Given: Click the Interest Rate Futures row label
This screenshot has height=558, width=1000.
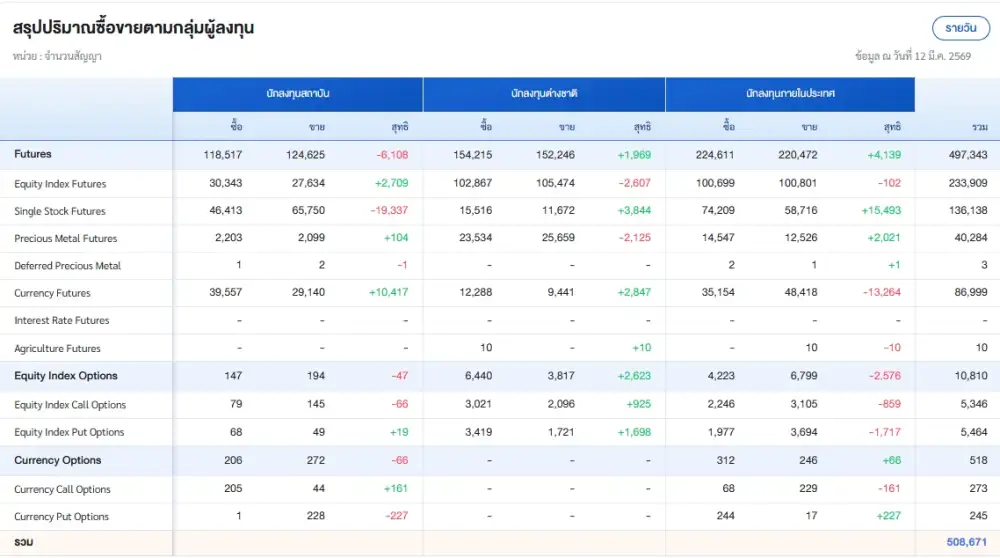Looking at the screenshot, I should (62, 321).
